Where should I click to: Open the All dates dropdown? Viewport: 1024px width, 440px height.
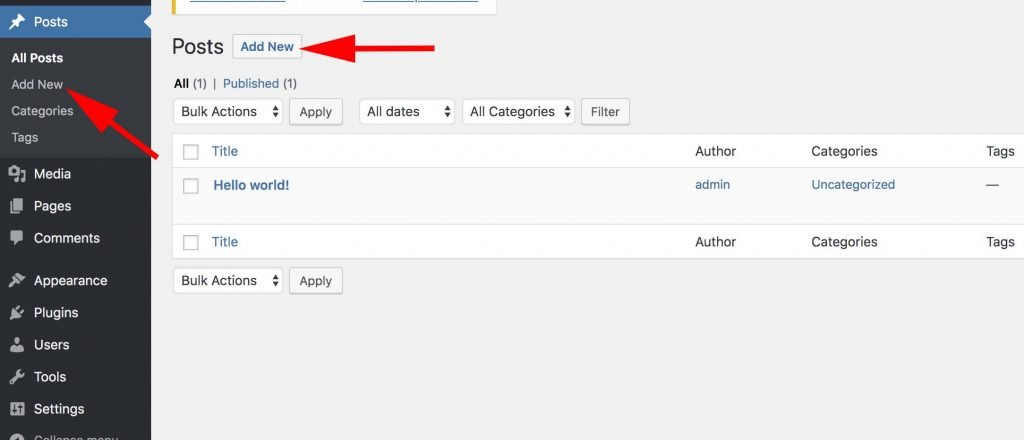(407, 112)
